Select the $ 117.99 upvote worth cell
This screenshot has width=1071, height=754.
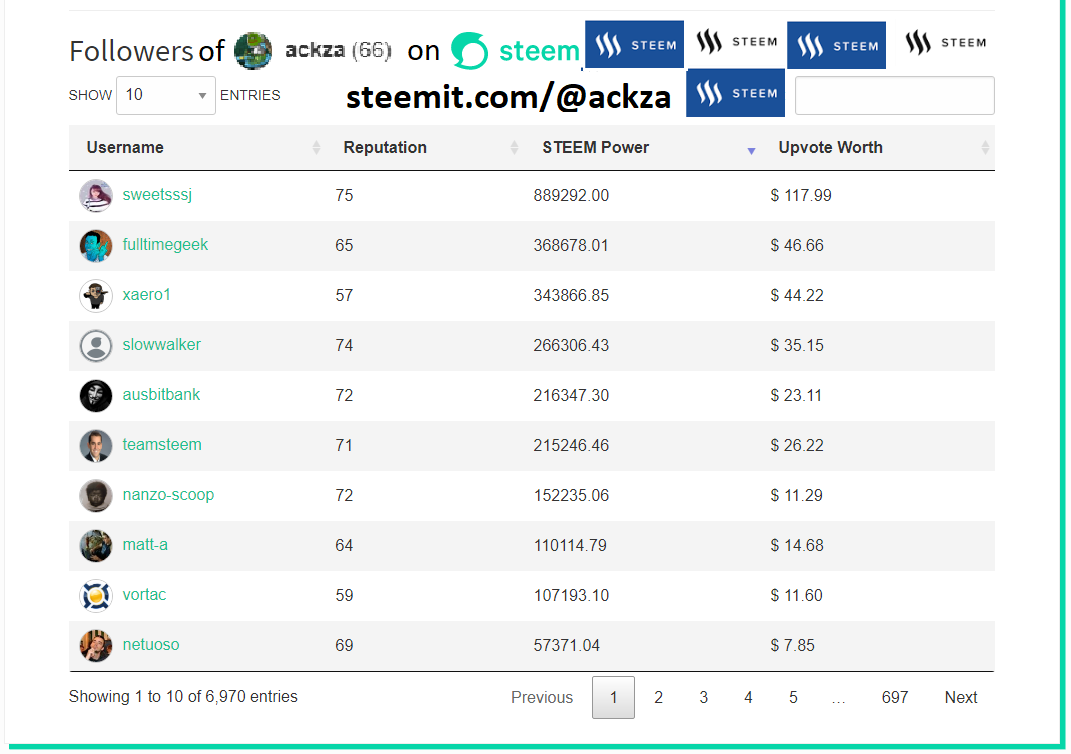coord(801,195)
